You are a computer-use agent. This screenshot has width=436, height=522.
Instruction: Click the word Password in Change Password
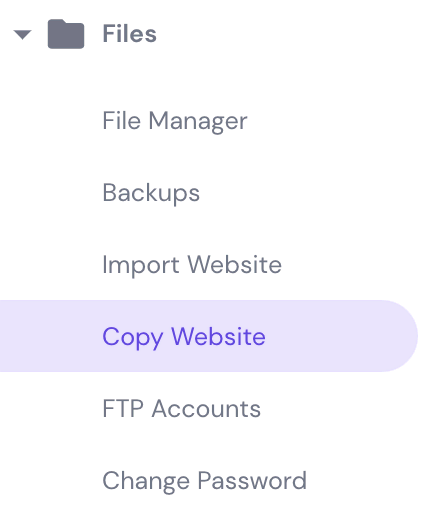(x=252, y=480)
